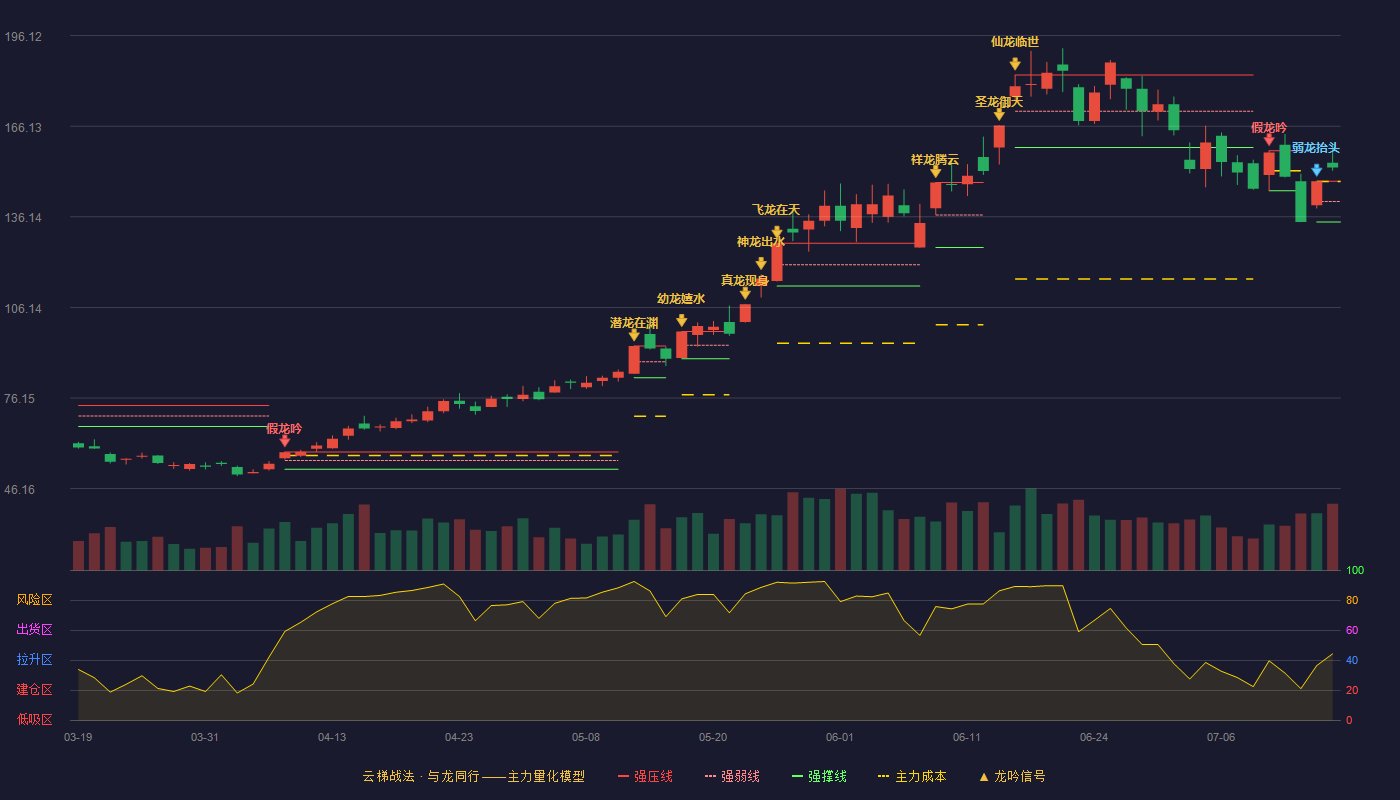Click the 飞龙在天 signal arrow marker

pyautogui.click(x=777, y=232)
